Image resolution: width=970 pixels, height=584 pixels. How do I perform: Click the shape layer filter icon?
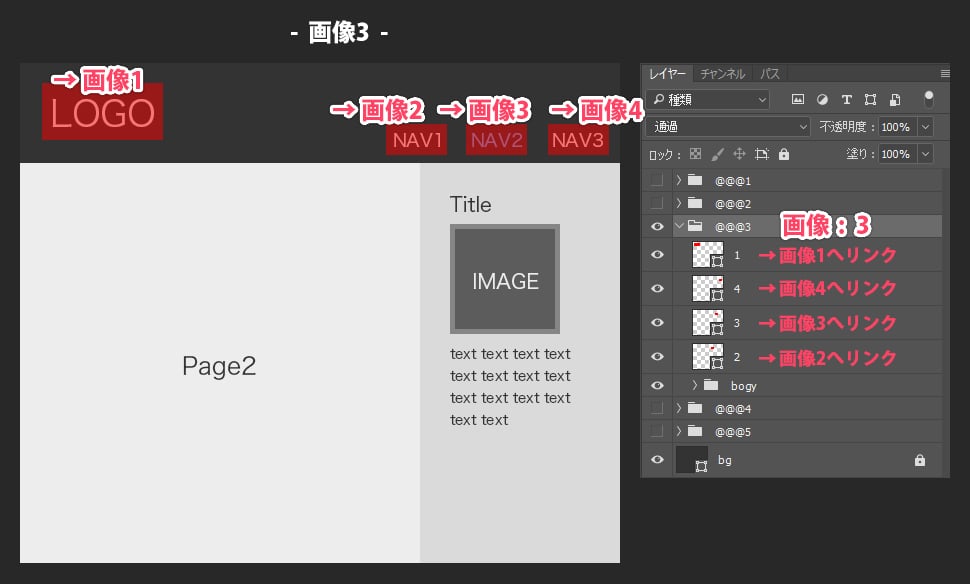coord(870,100)
